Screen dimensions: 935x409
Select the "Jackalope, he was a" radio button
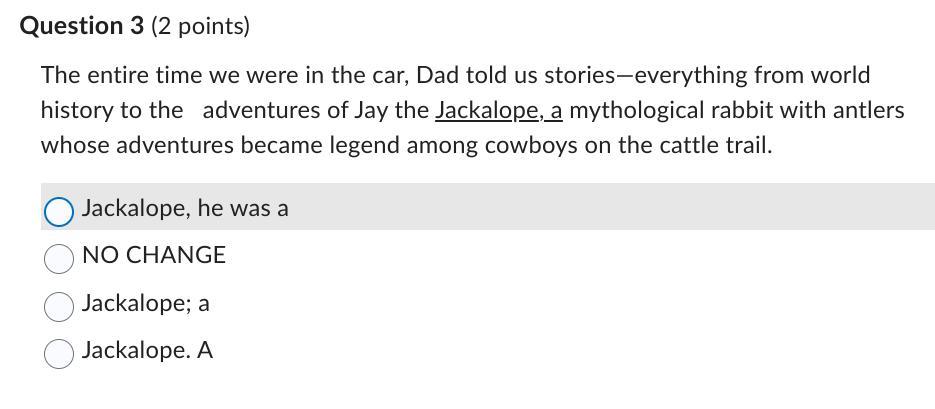pyautogui.click(x=59, y=212)
